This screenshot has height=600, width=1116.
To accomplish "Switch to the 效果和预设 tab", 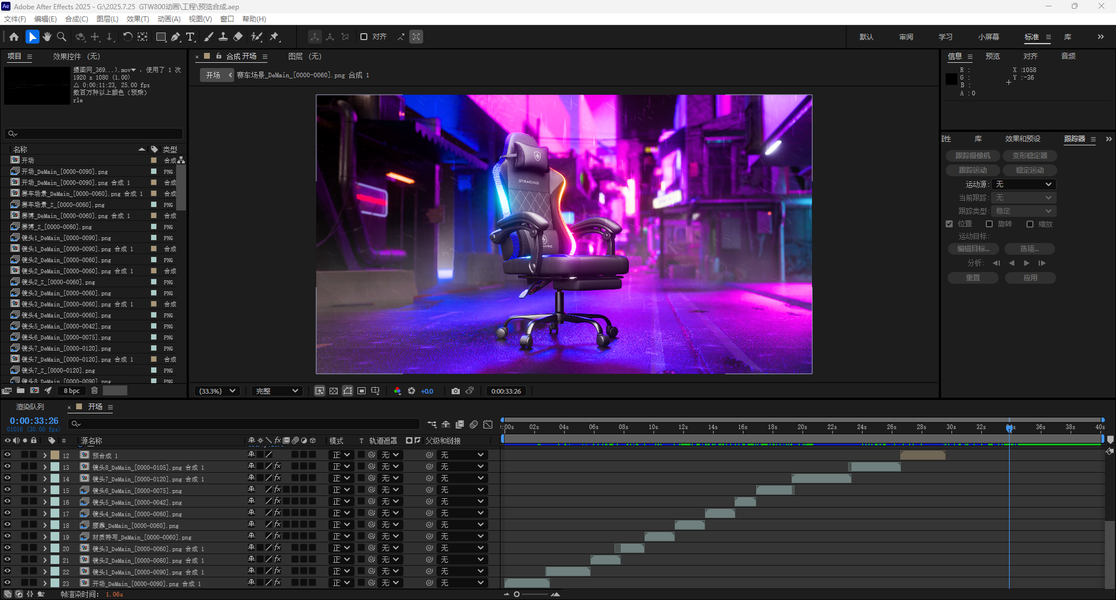I will (x=1022, y=139).
